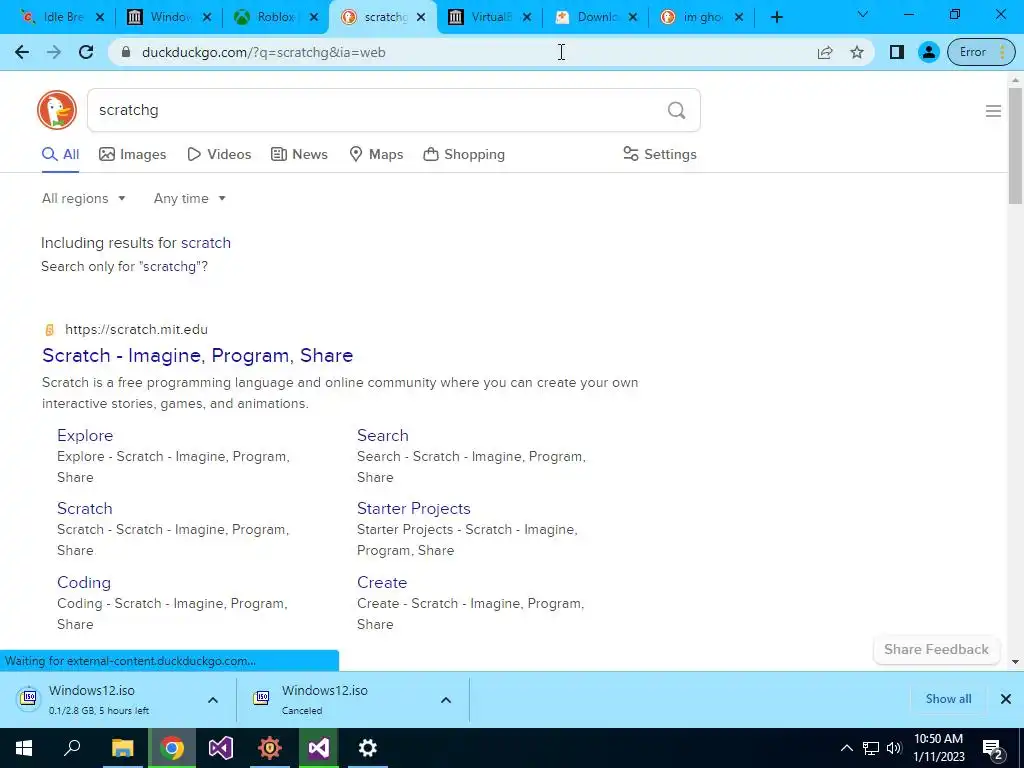Screen dimensions: 1024x768
Task: Open the notification center icon
Action: 993,748
